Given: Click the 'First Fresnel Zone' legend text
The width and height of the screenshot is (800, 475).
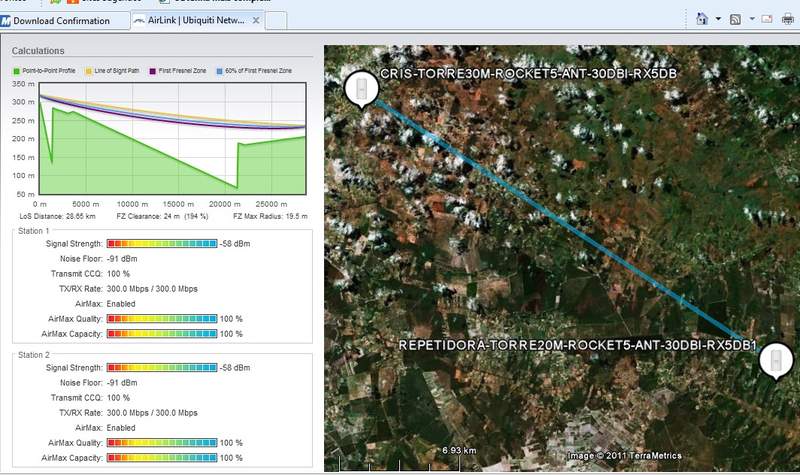Looking at the screenshot, I should click(182, 71).
